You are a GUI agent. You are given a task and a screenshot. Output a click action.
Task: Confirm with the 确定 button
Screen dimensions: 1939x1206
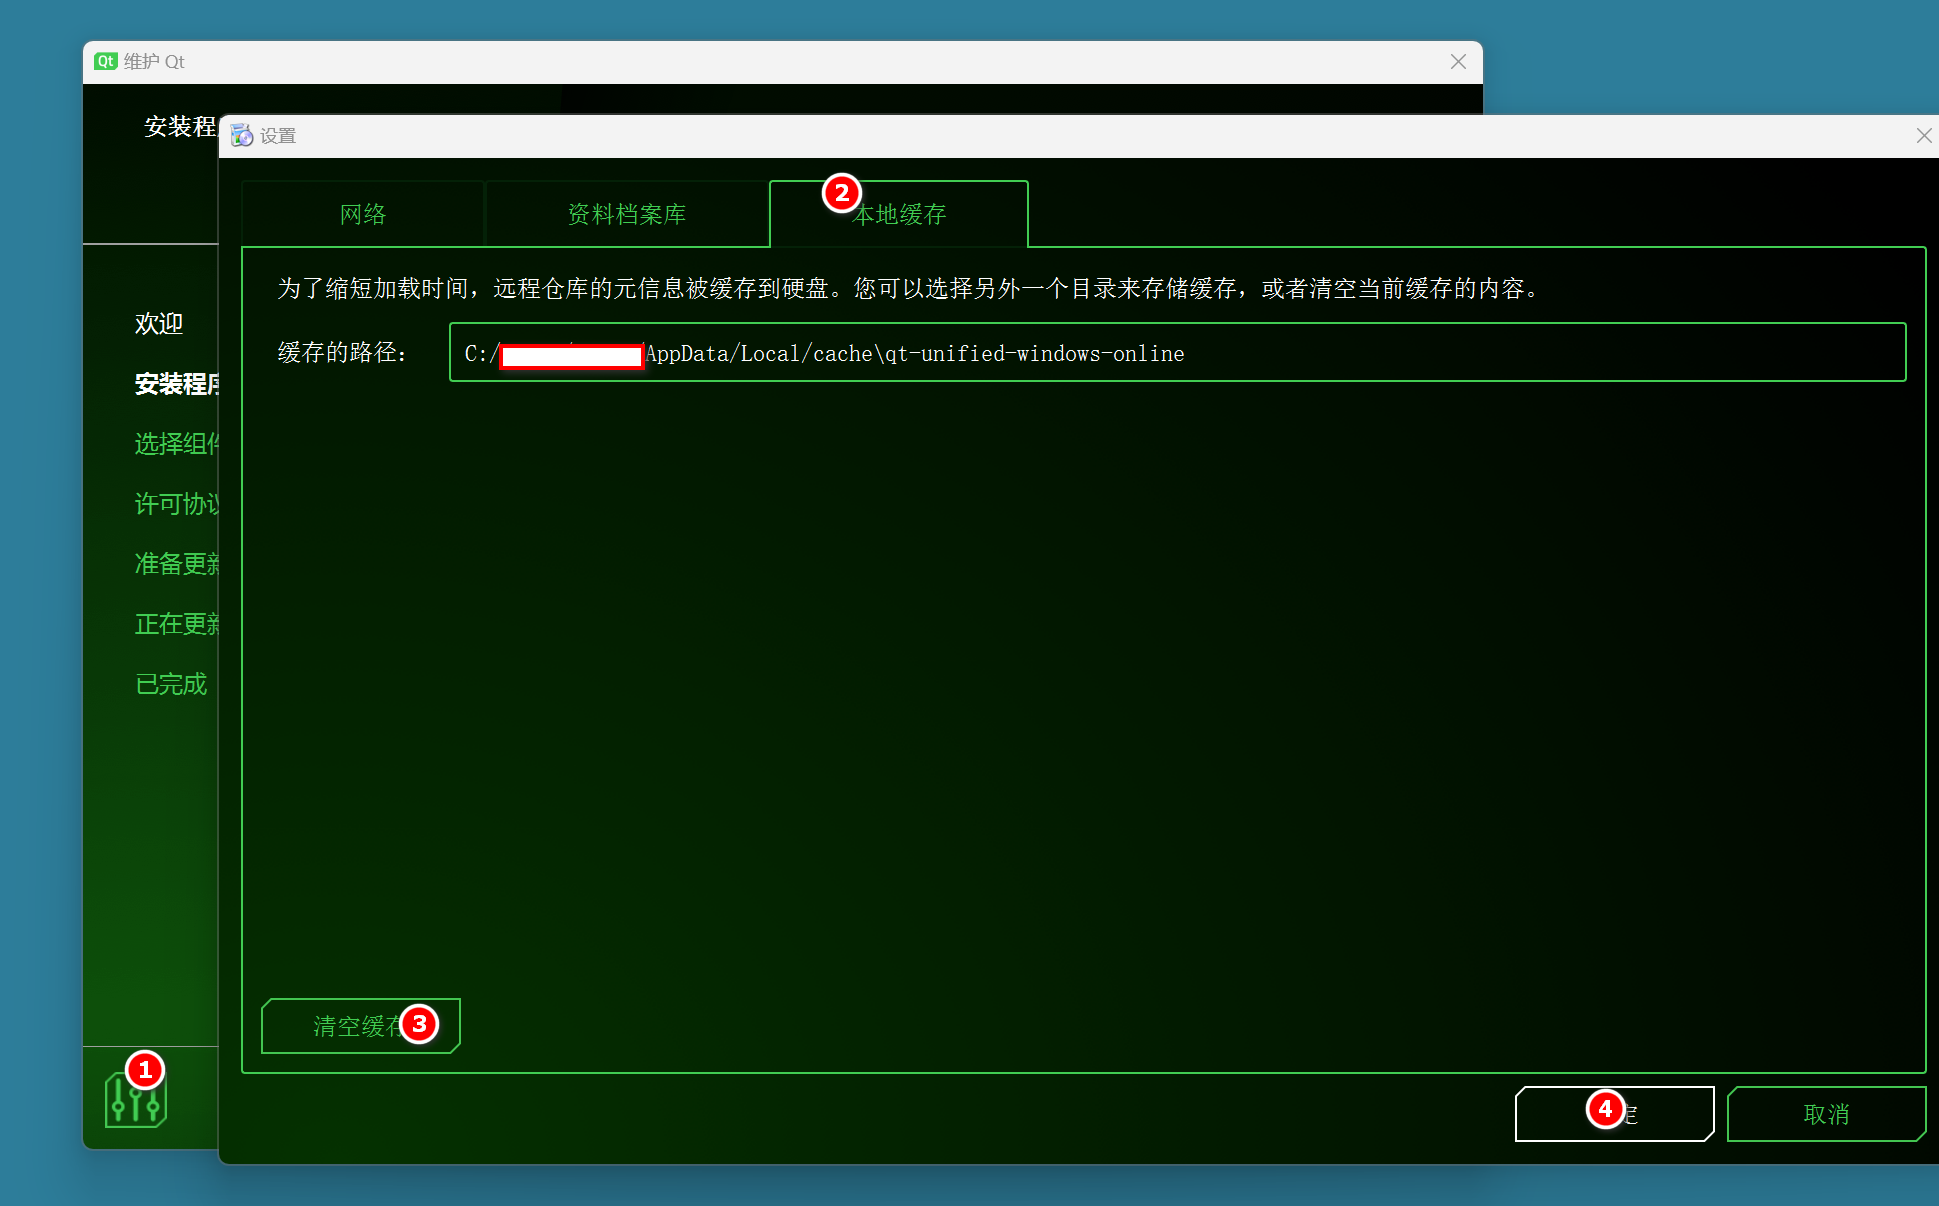(1613, 1113)
